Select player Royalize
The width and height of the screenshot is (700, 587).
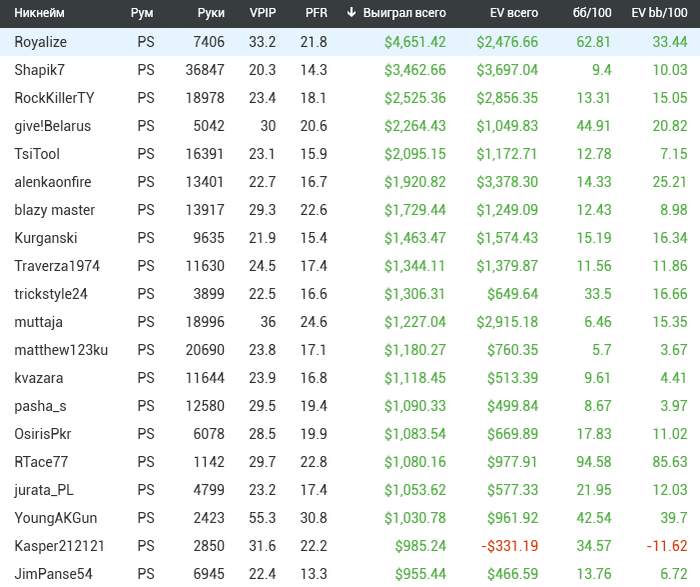pyautogui.click(x=41, y=42)
